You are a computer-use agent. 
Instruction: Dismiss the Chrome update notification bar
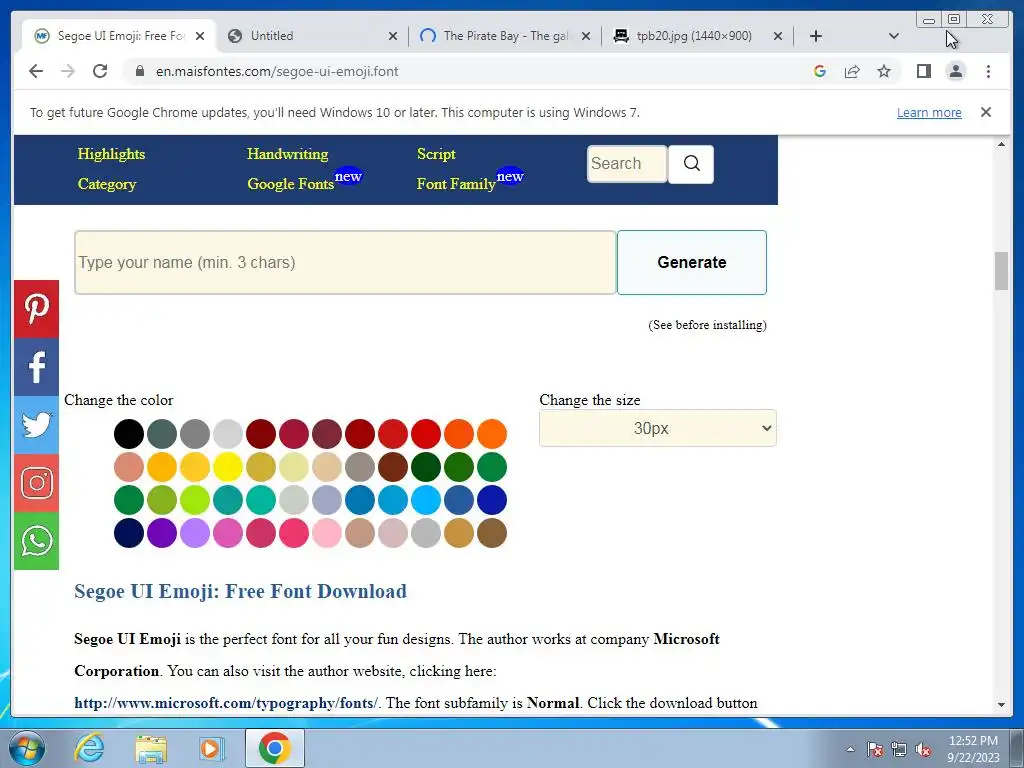[985, 112]
